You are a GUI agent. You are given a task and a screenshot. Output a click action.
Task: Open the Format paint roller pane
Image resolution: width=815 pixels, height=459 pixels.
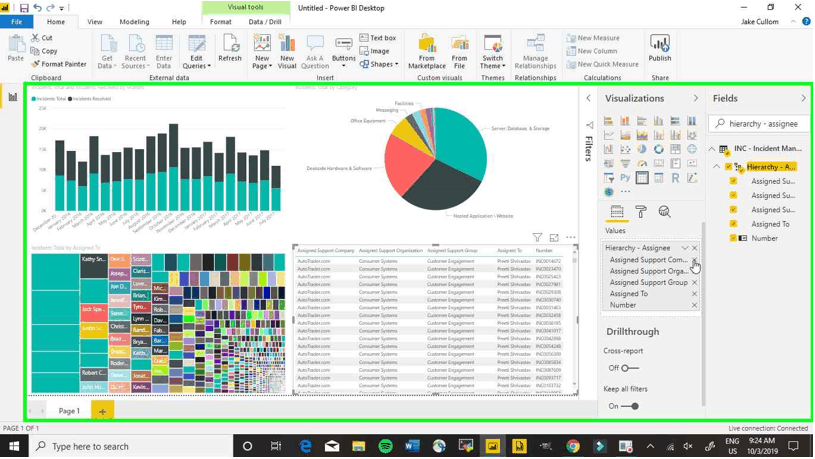[641, 212]
